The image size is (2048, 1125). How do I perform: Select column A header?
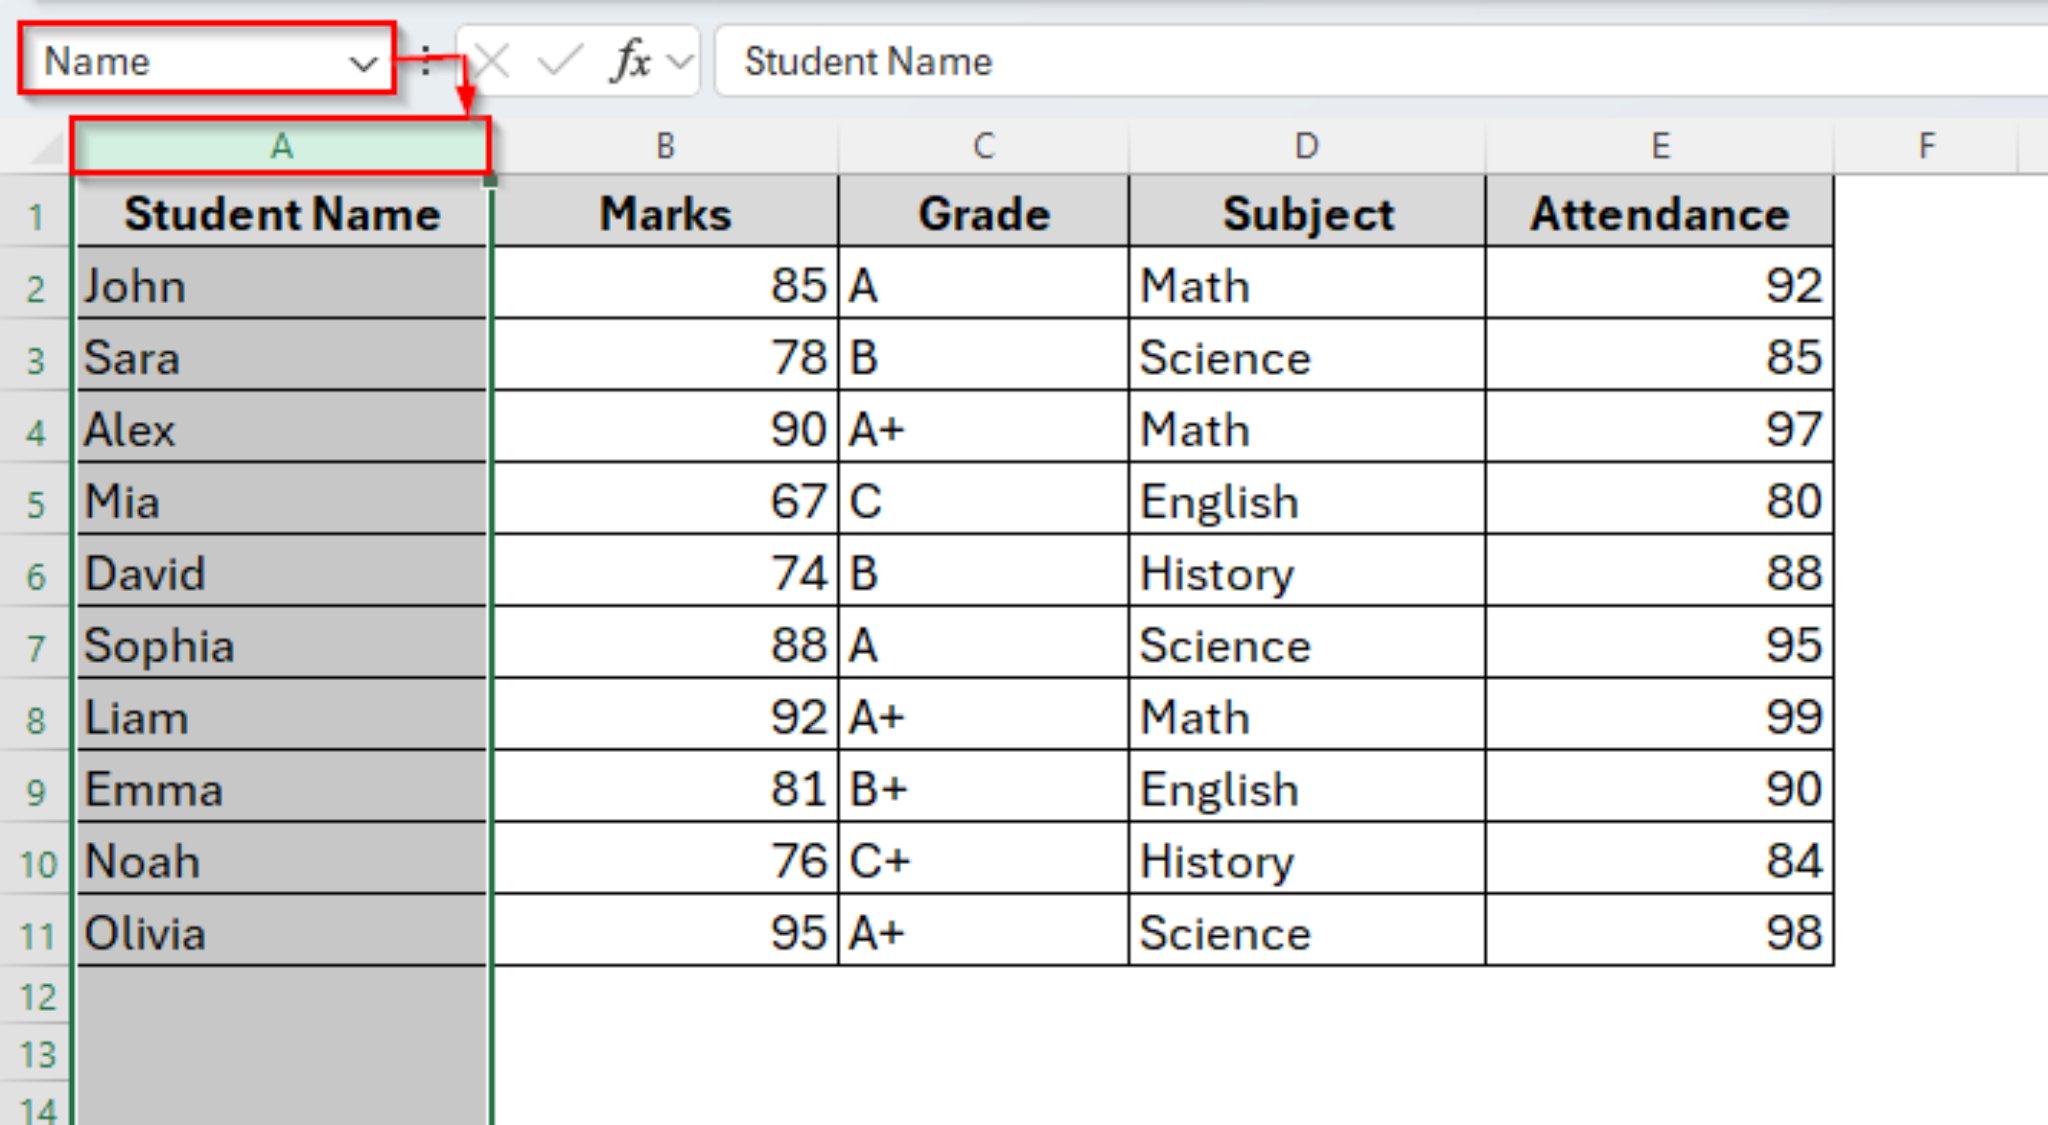[282, 145]
